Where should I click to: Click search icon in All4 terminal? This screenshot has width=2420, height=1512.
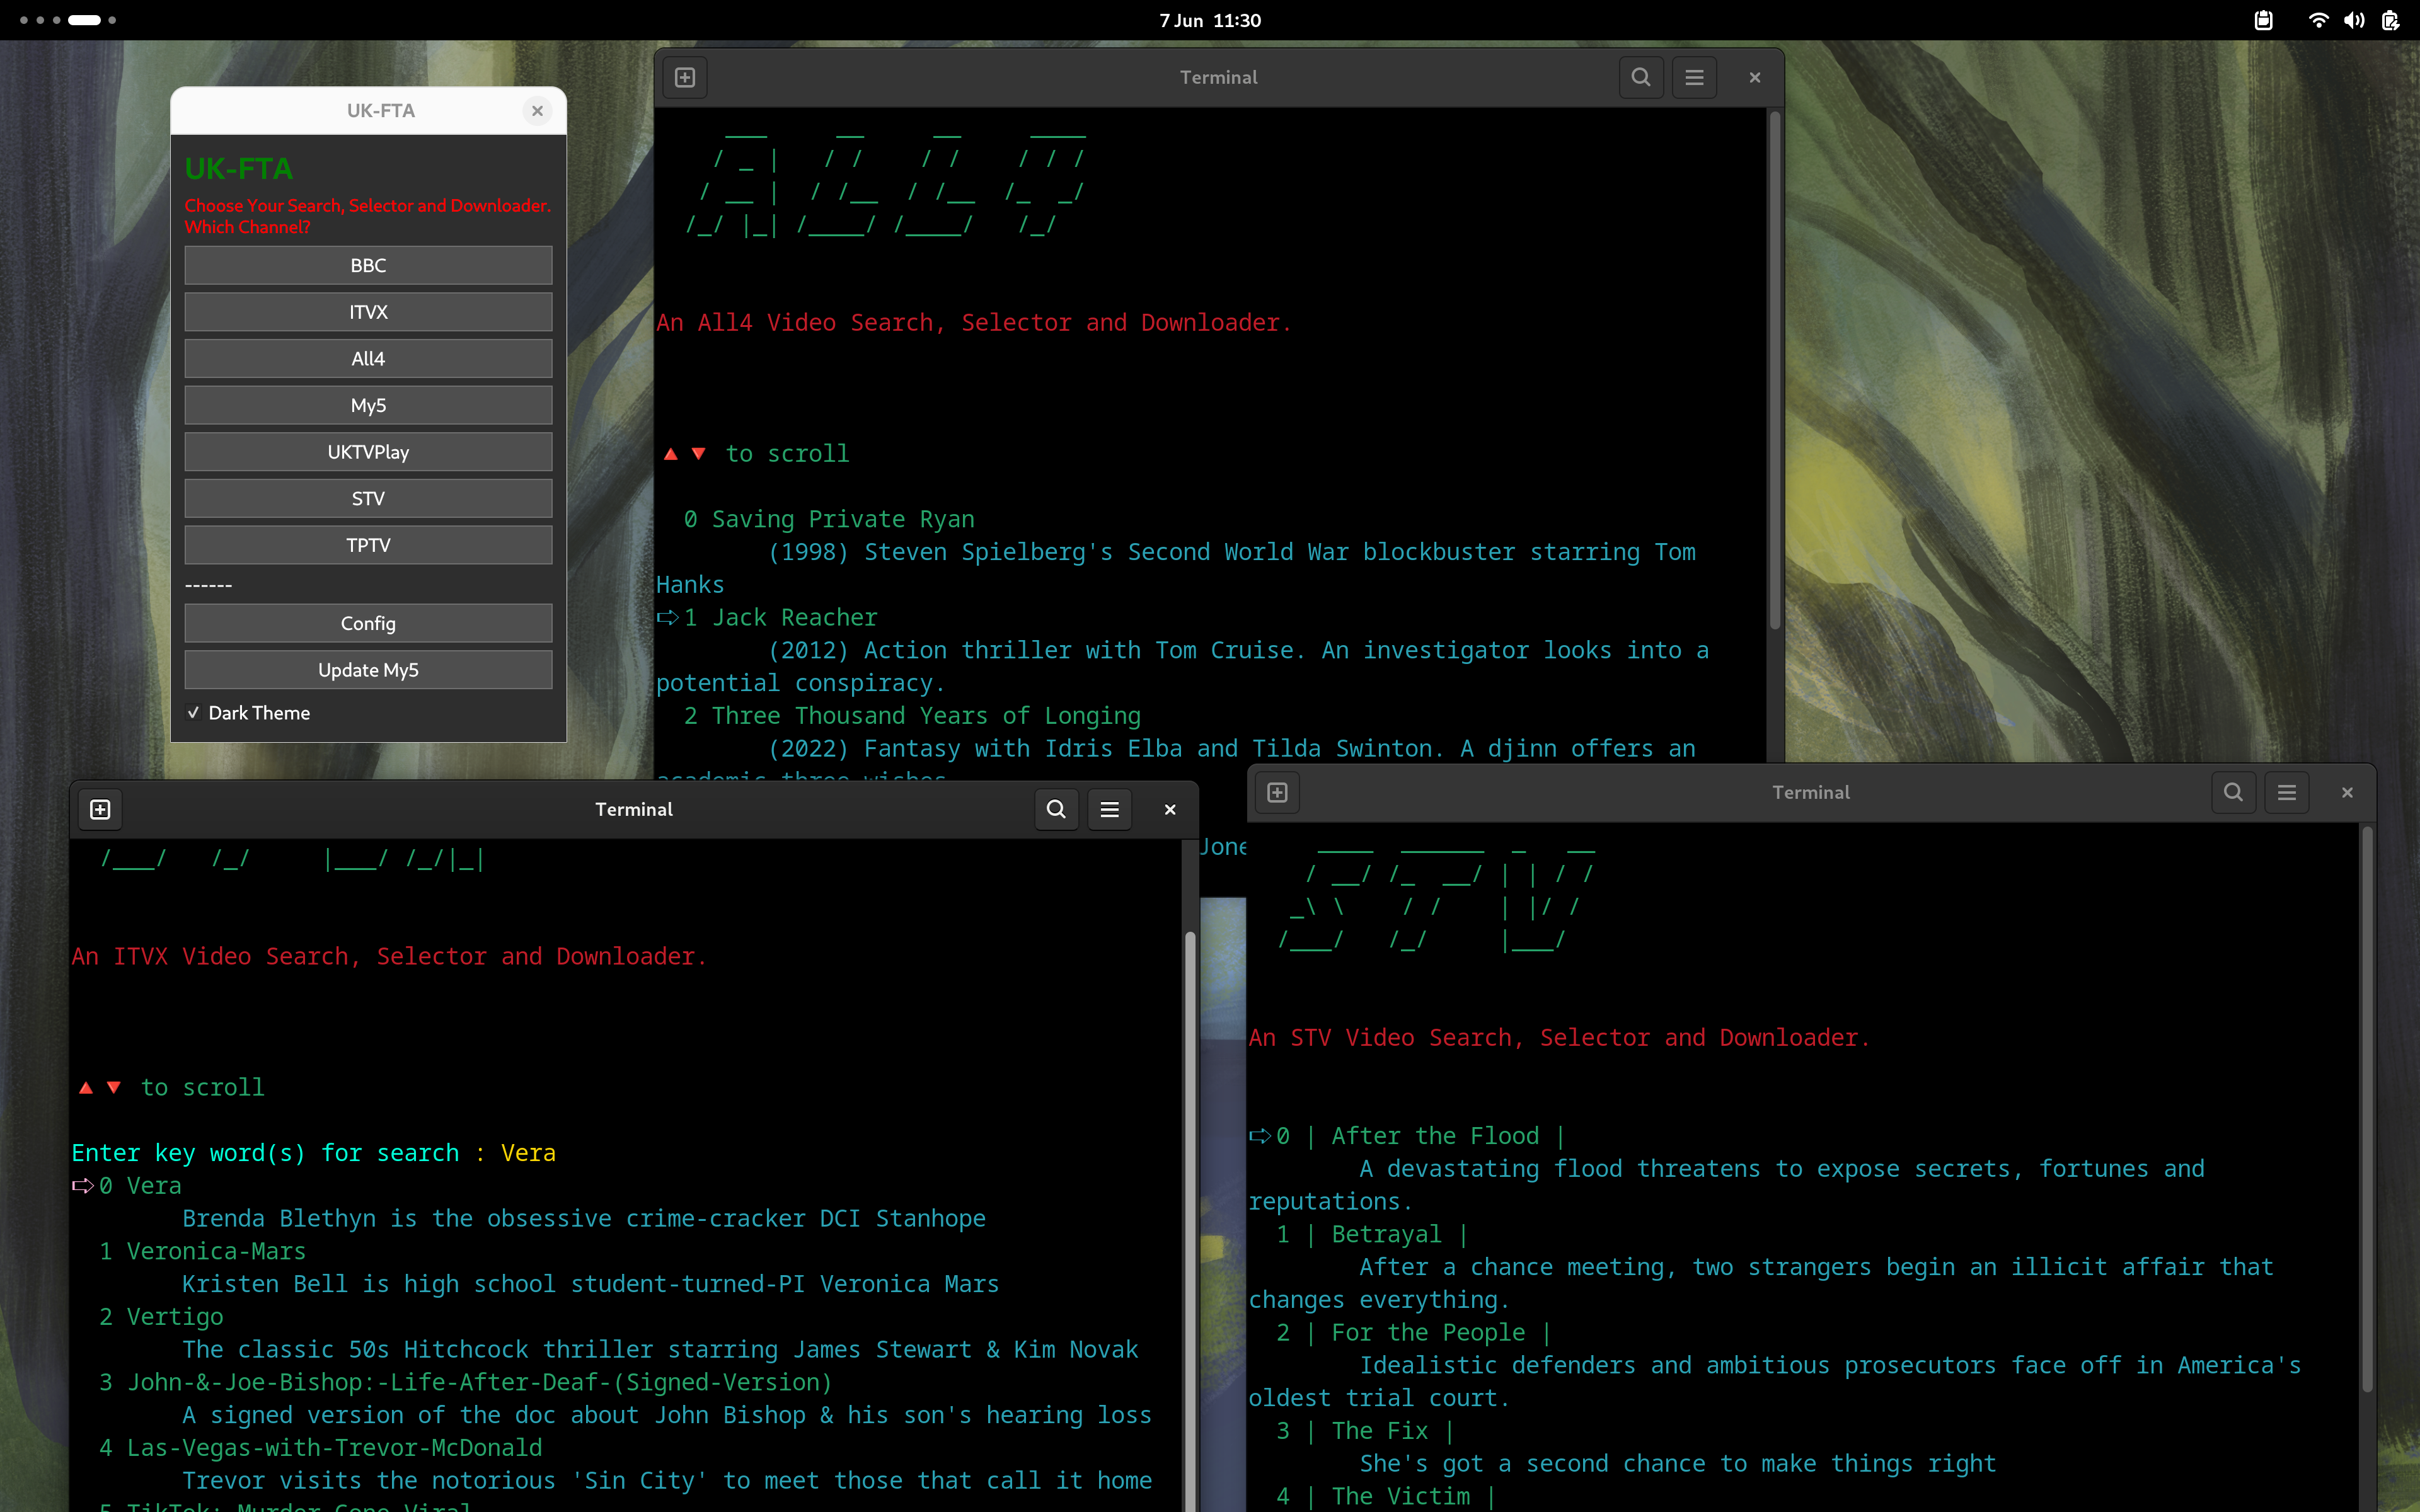1640,77
